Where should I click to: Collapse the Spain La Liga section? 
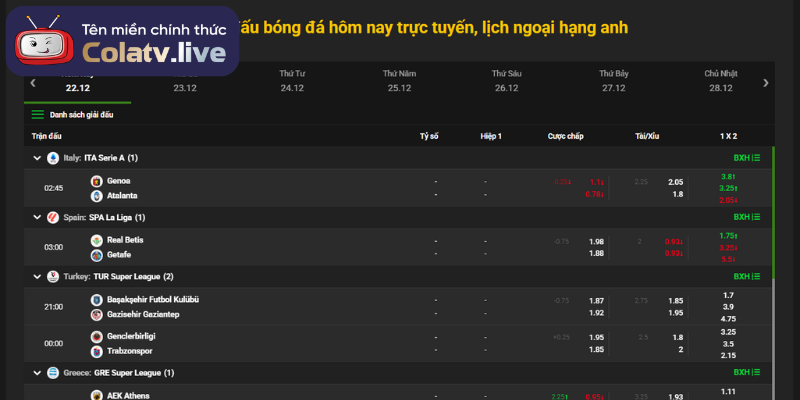(38, 217)
